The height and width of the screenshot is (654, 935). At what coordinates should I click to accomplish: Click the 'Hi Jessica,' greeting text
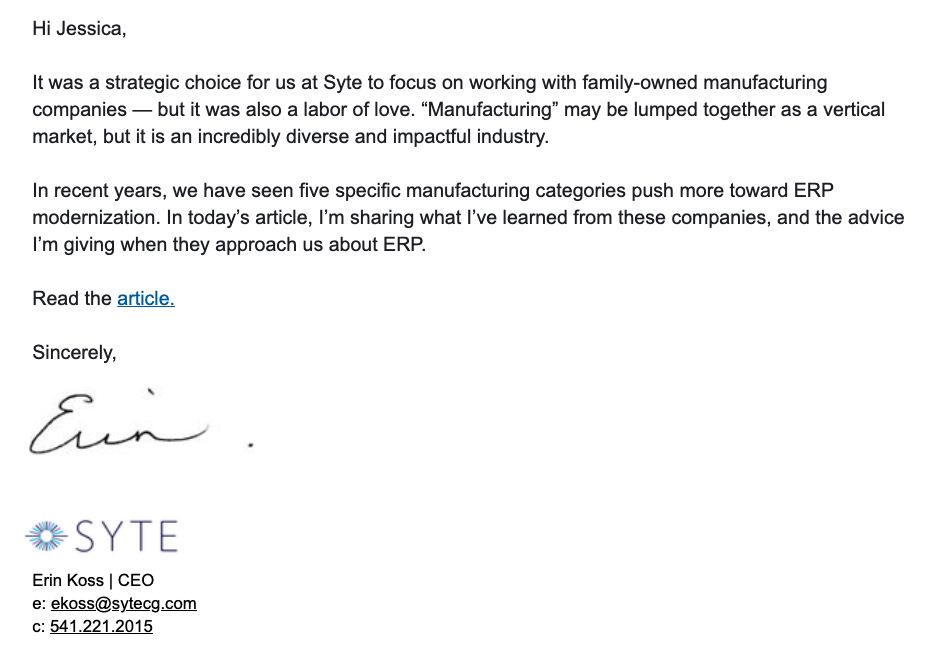tap(79, 29)
